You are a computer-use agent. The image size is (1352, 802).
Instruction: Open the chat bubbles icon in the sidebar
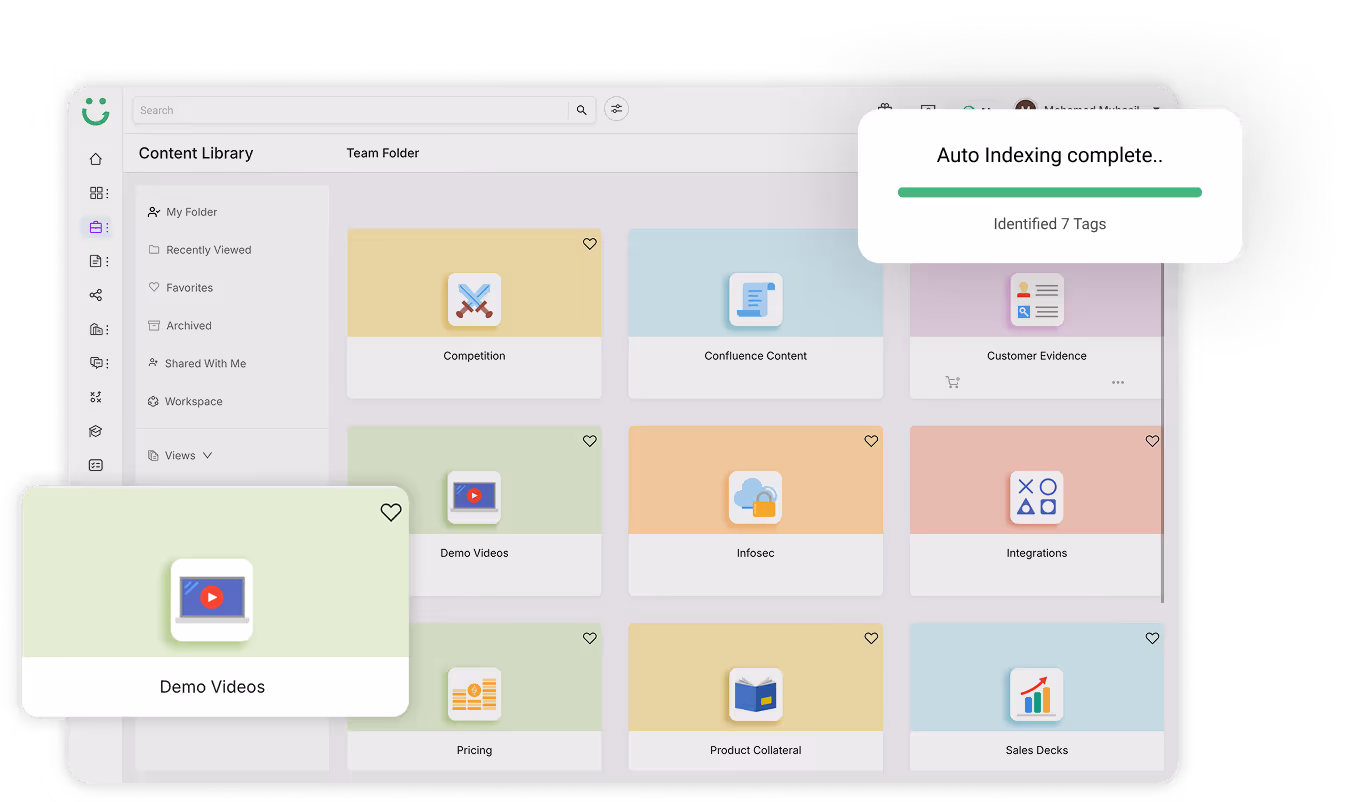96,363
